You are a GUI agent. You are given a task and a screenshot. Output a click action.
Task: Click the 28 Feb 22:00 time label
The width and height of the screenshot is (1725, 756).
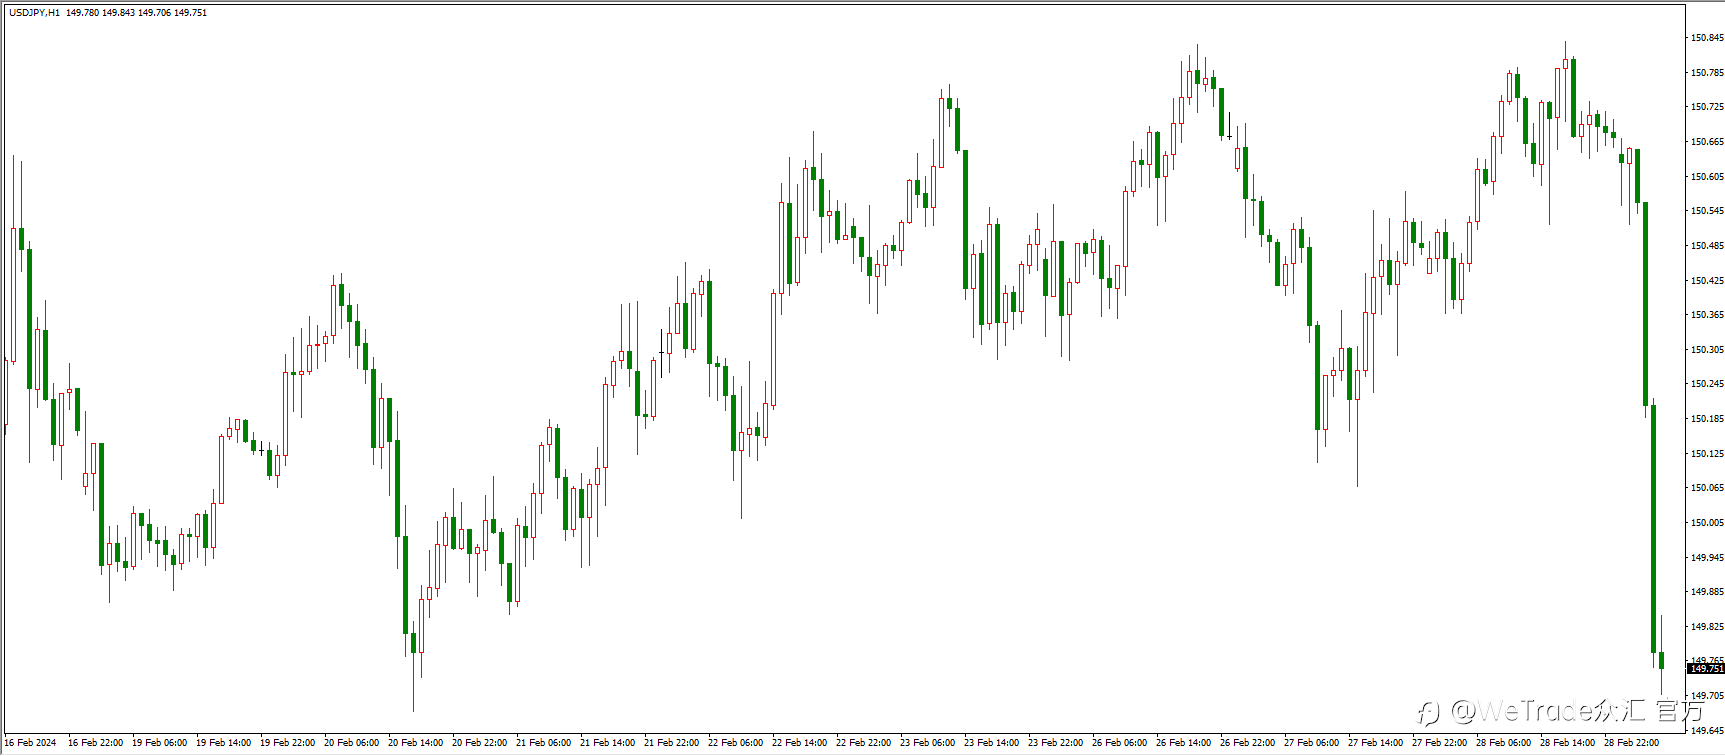(1632, 743)
